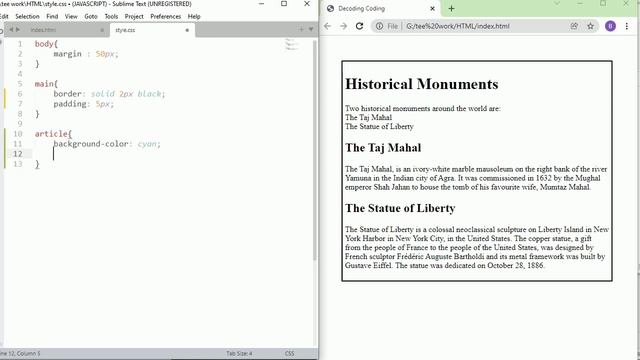Select the Decoding Coding browser tab
The image size is (640, 360).
tap(381, 9)
